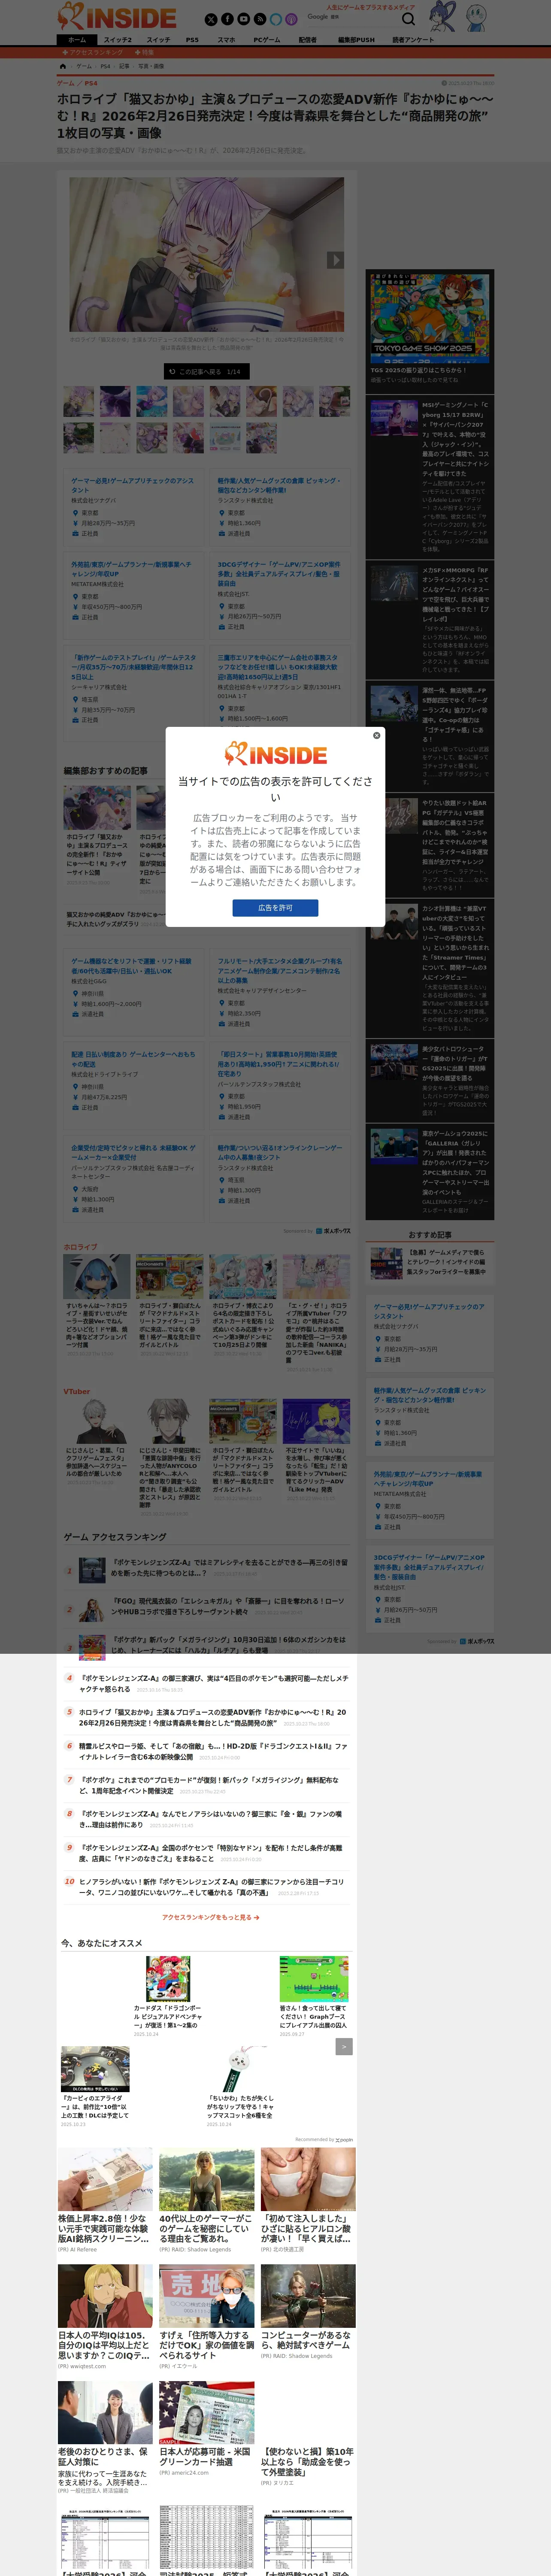This screenshot has width=551, height=2576.
Task: Open ランキング item 4 ポケモンレジェンズZ-A 4匹目
Action: point(206,1684)
